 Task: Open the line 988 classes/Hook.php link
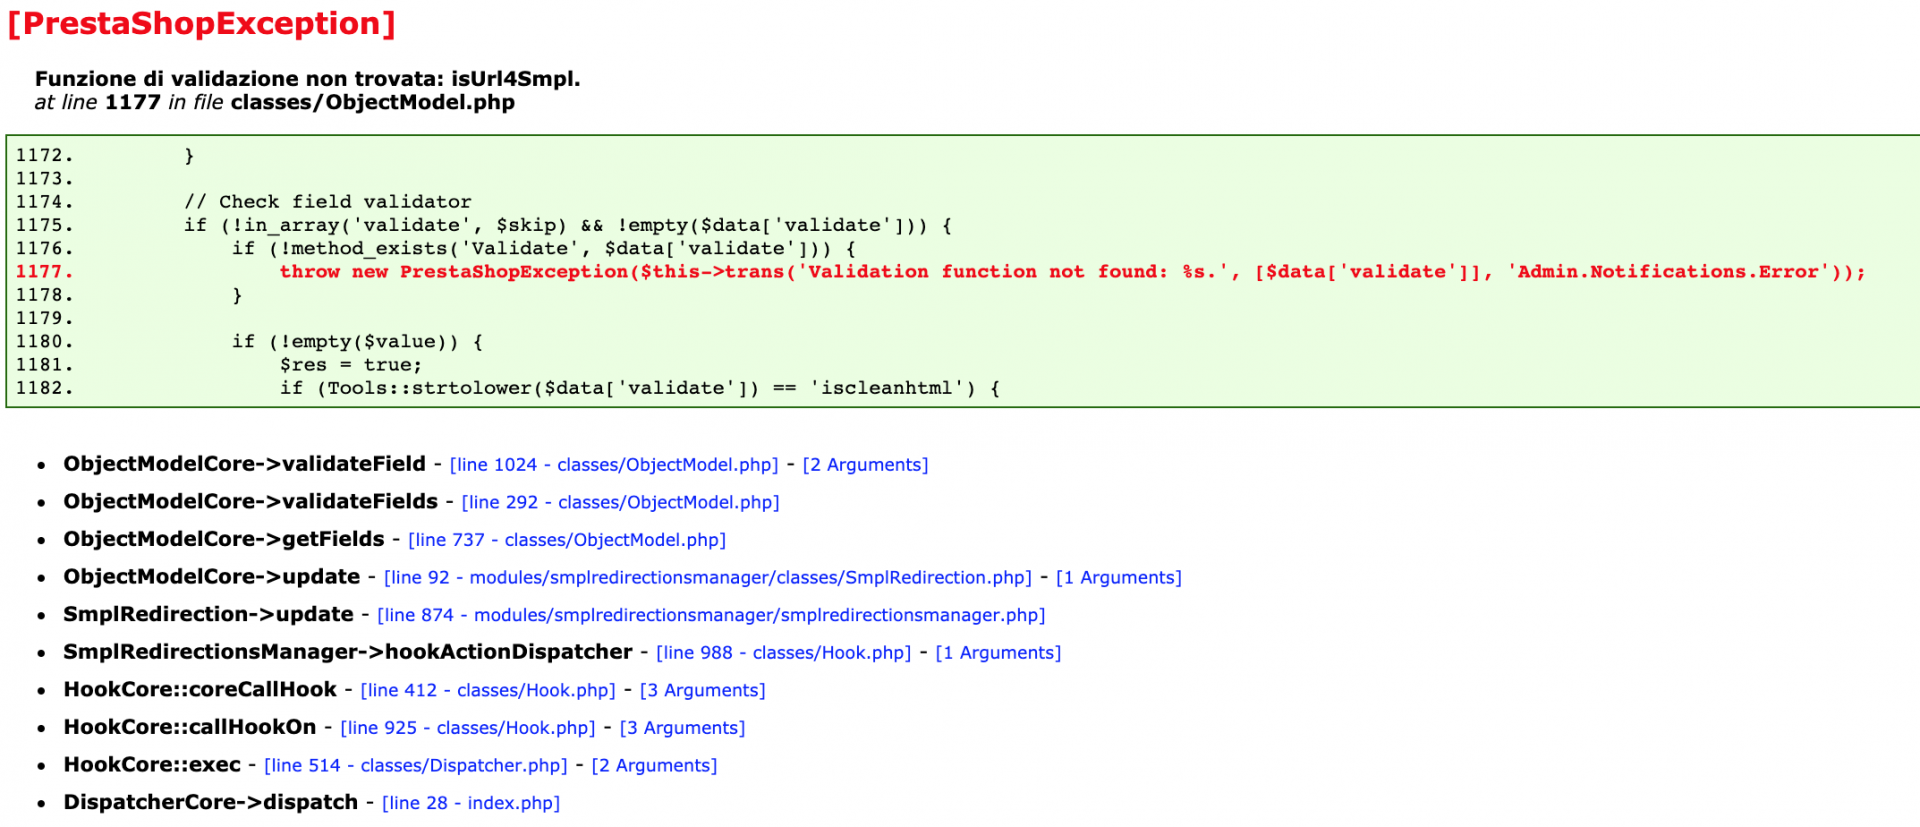(x=784, y=653)
